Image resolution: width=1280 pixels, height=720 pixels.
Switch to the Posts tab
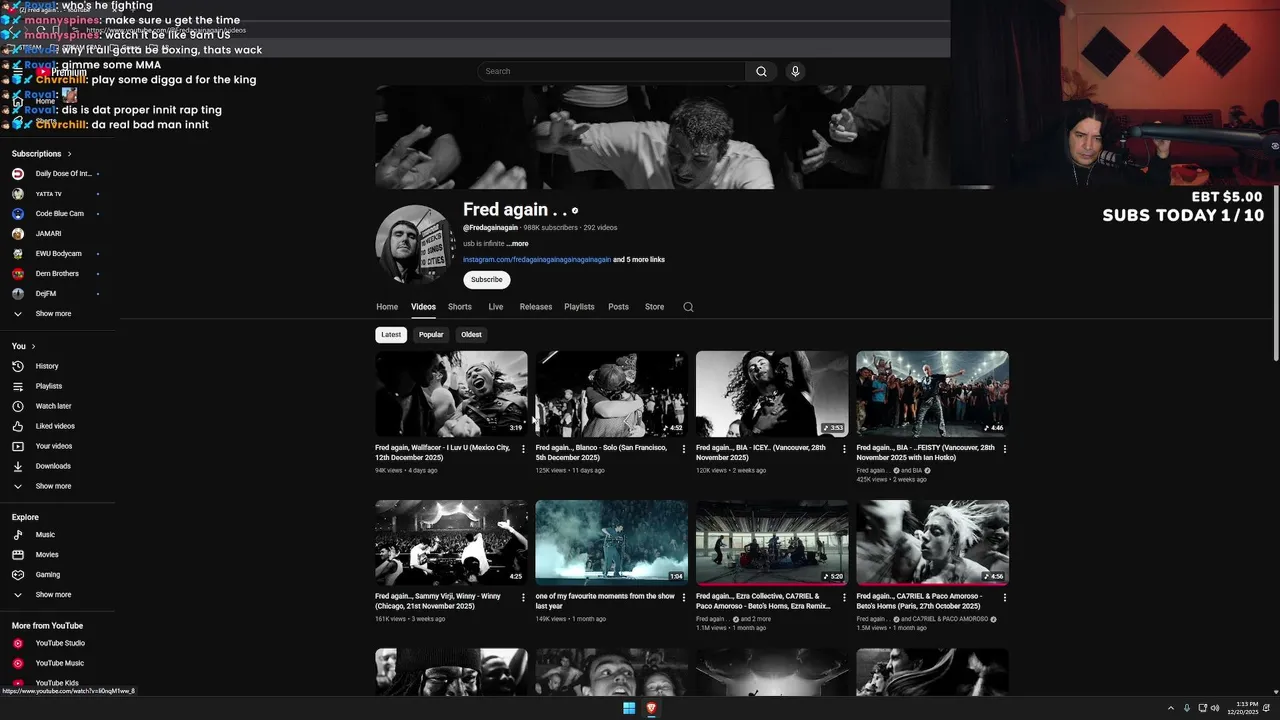619,307
